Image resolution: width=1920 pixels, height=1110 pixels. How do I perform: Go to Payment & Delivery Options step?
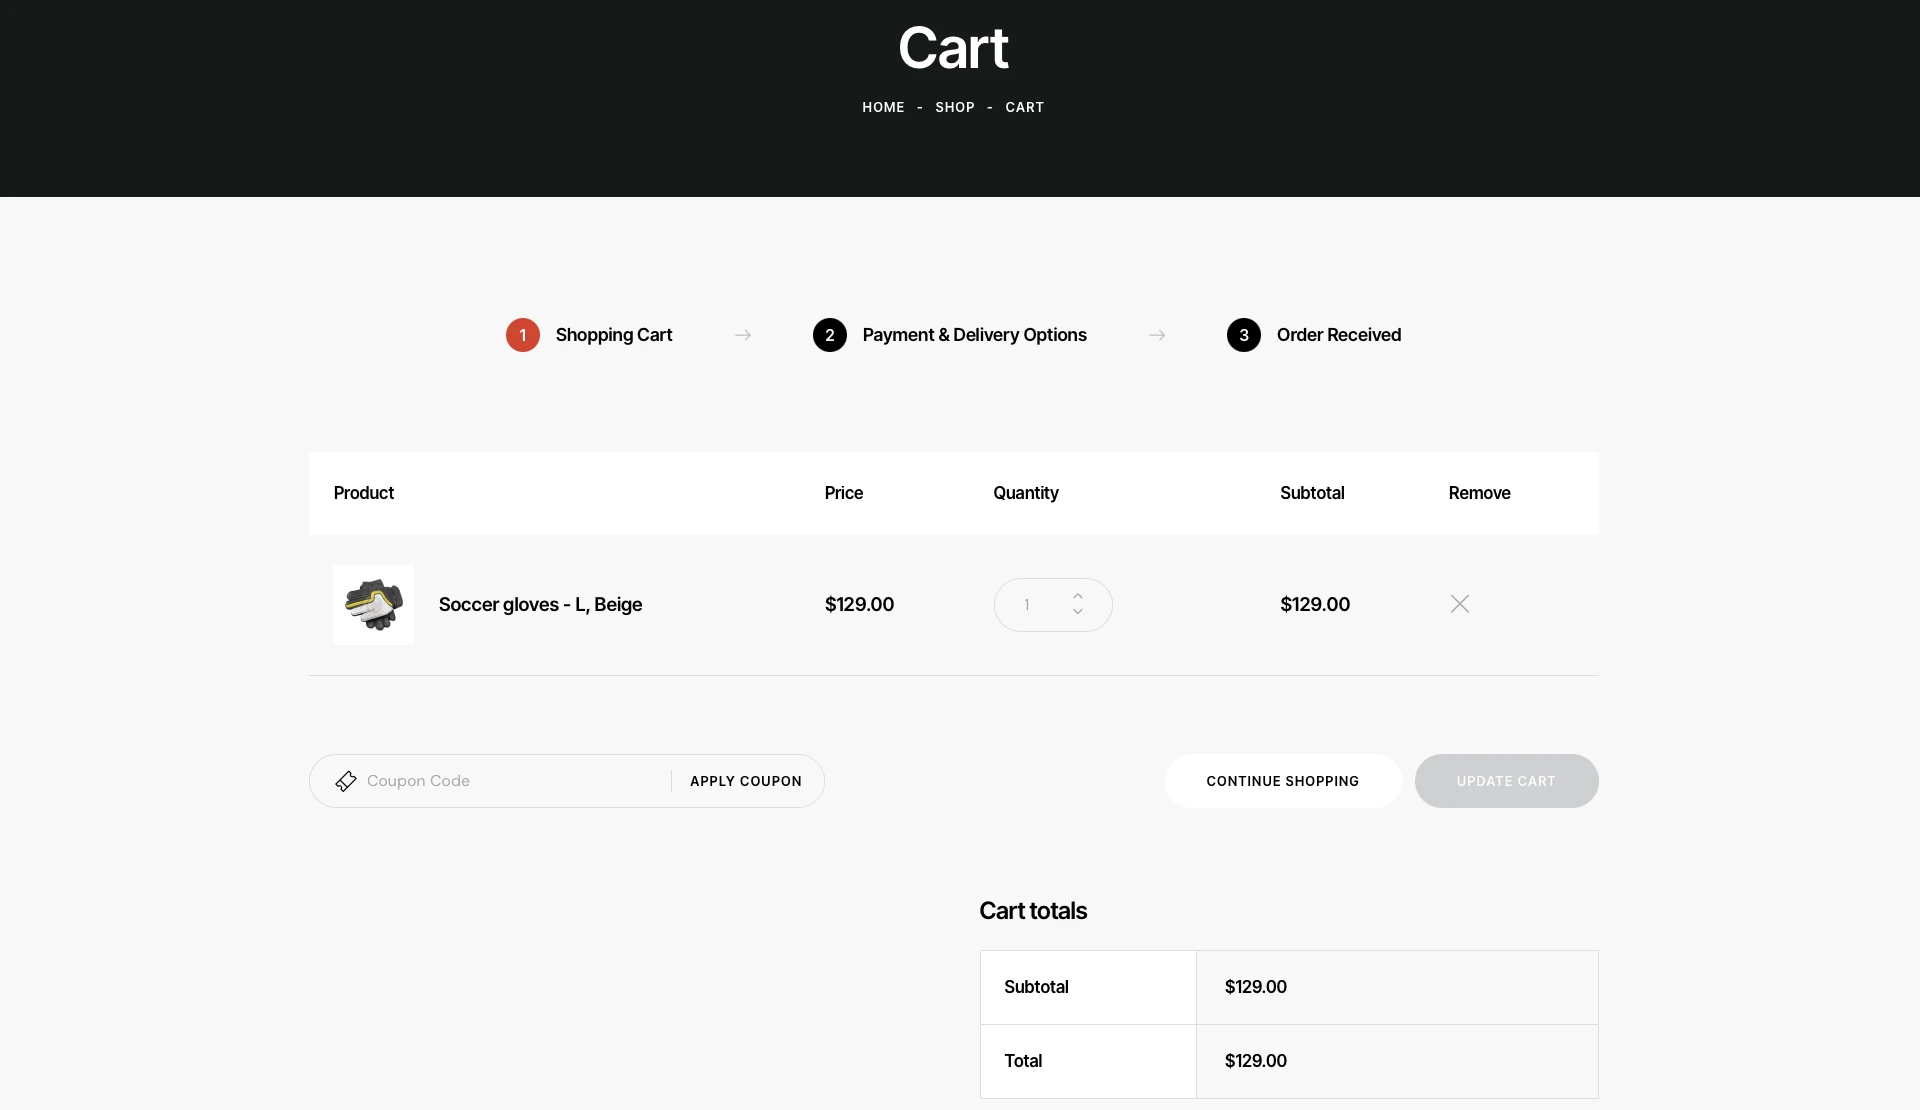974,335
